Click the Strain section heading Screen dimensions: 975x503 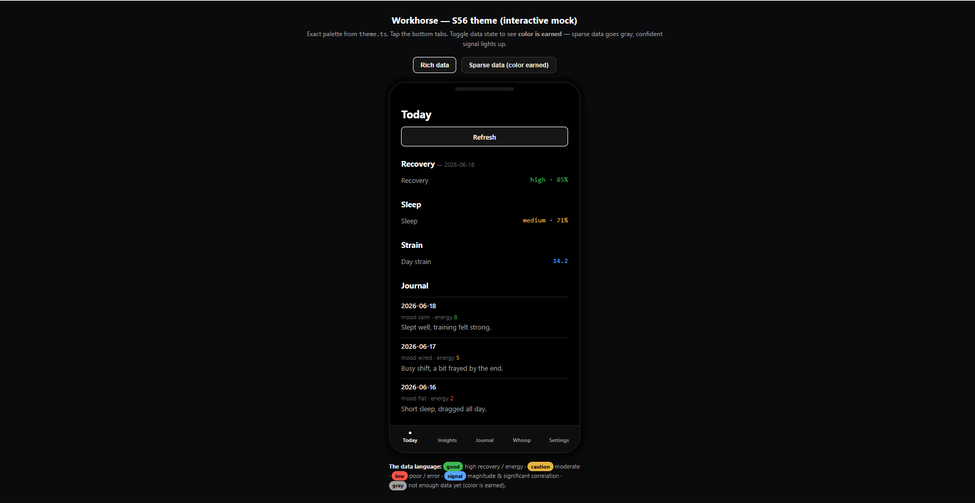pyautogui.click(x=412, y=245)
